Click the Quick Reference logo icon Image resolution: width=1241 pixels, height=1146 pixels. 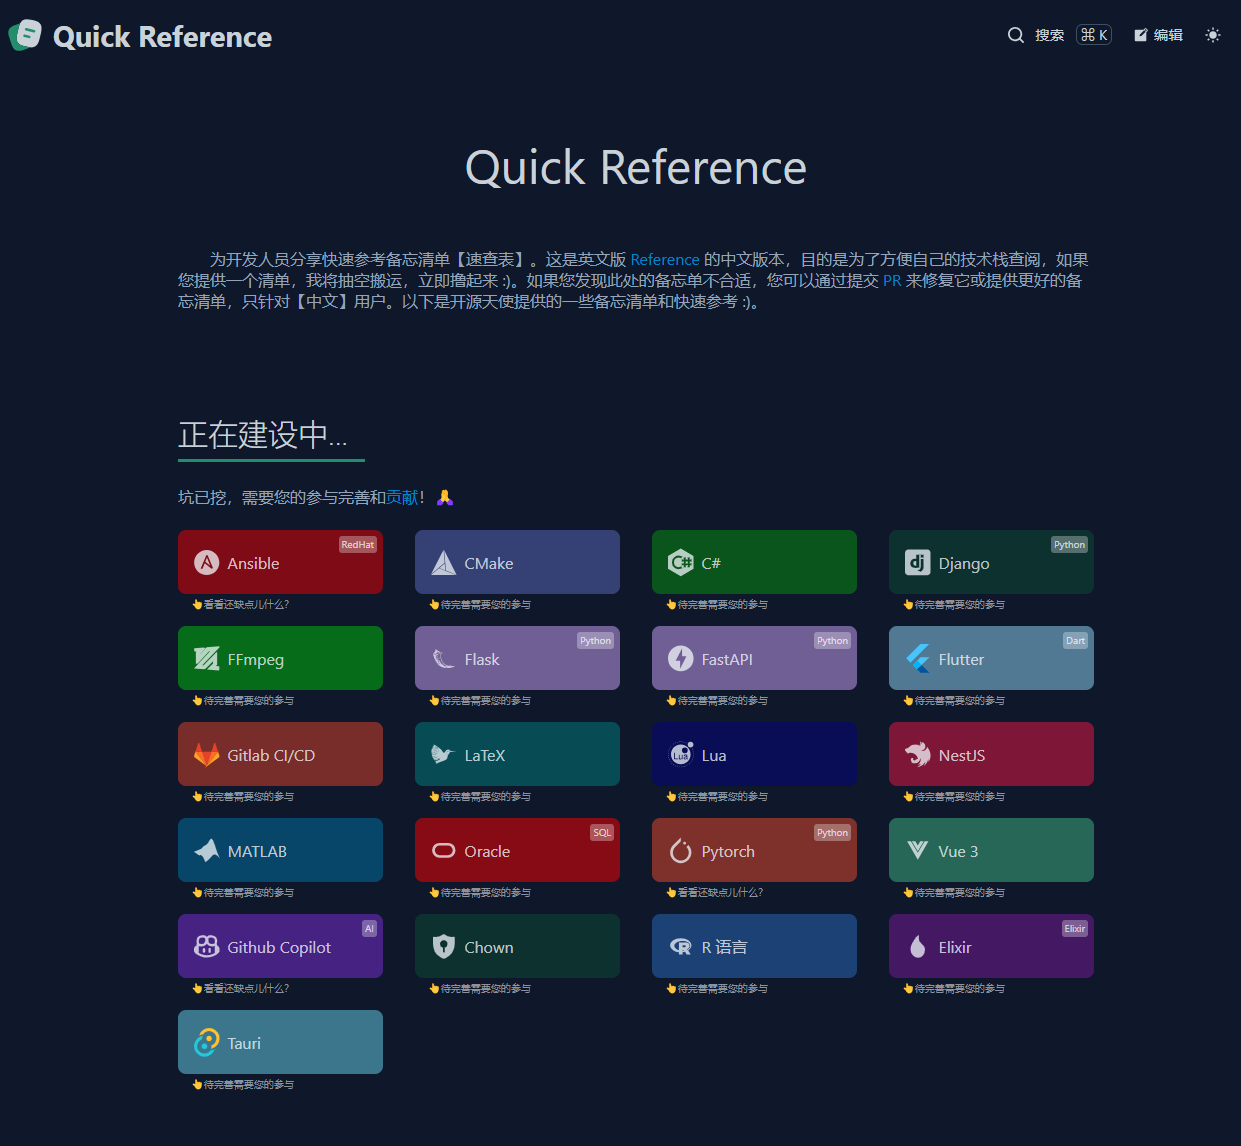point(25,35)
